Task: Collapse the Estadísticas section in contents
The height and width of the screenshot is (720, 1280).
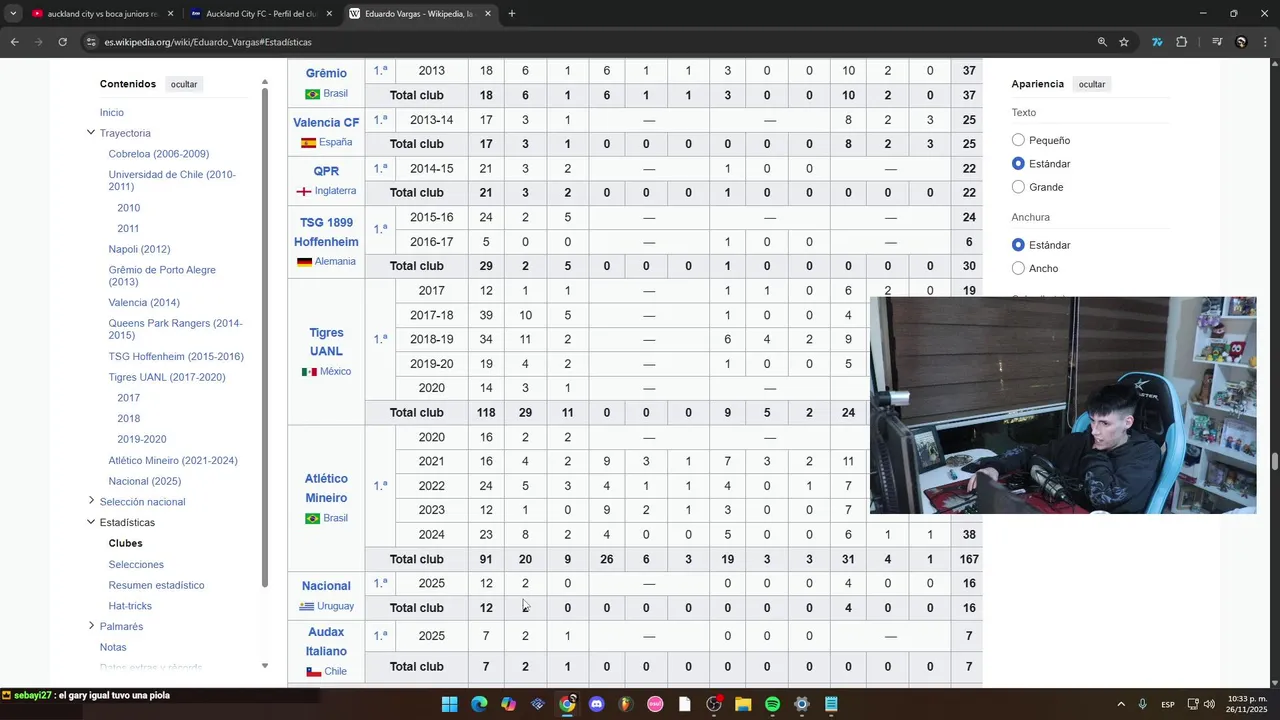Action: point(91,522)
